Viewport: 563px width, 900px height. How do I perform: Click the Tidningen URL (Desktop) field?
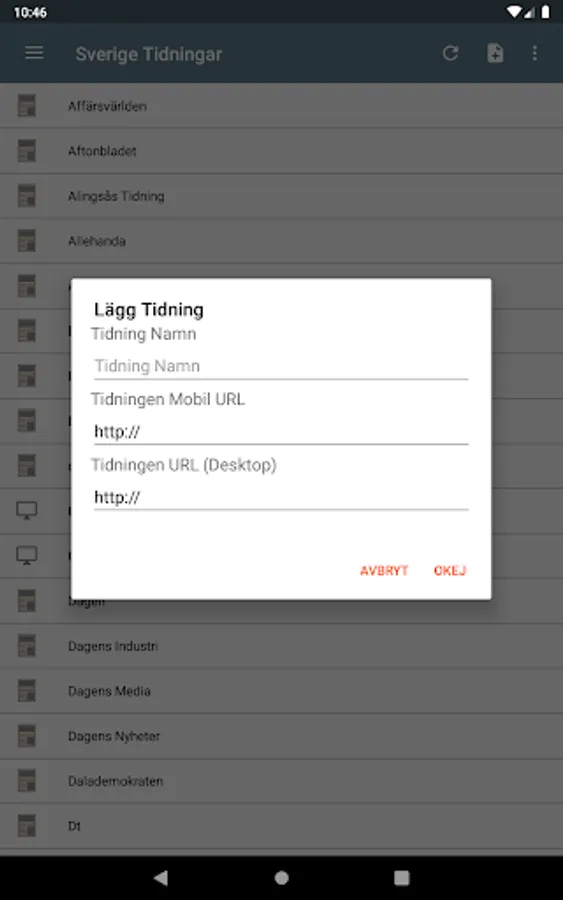click(281, 497)
